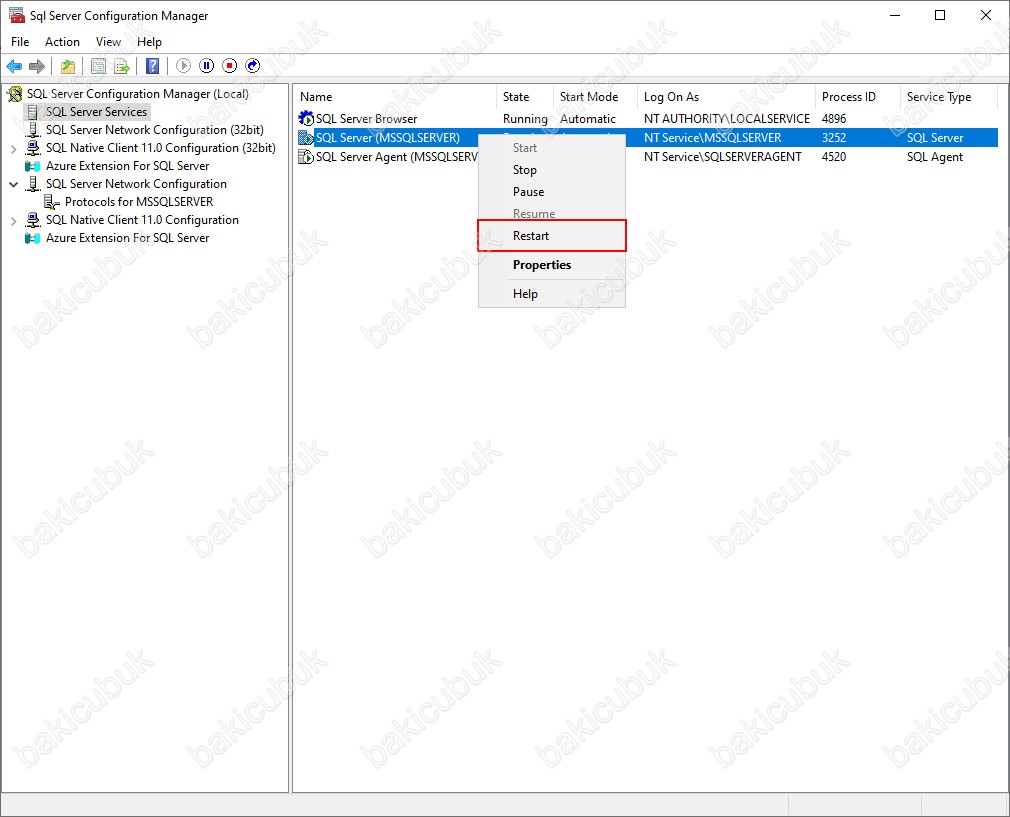Click process ID 4896

tap(834, 119)
